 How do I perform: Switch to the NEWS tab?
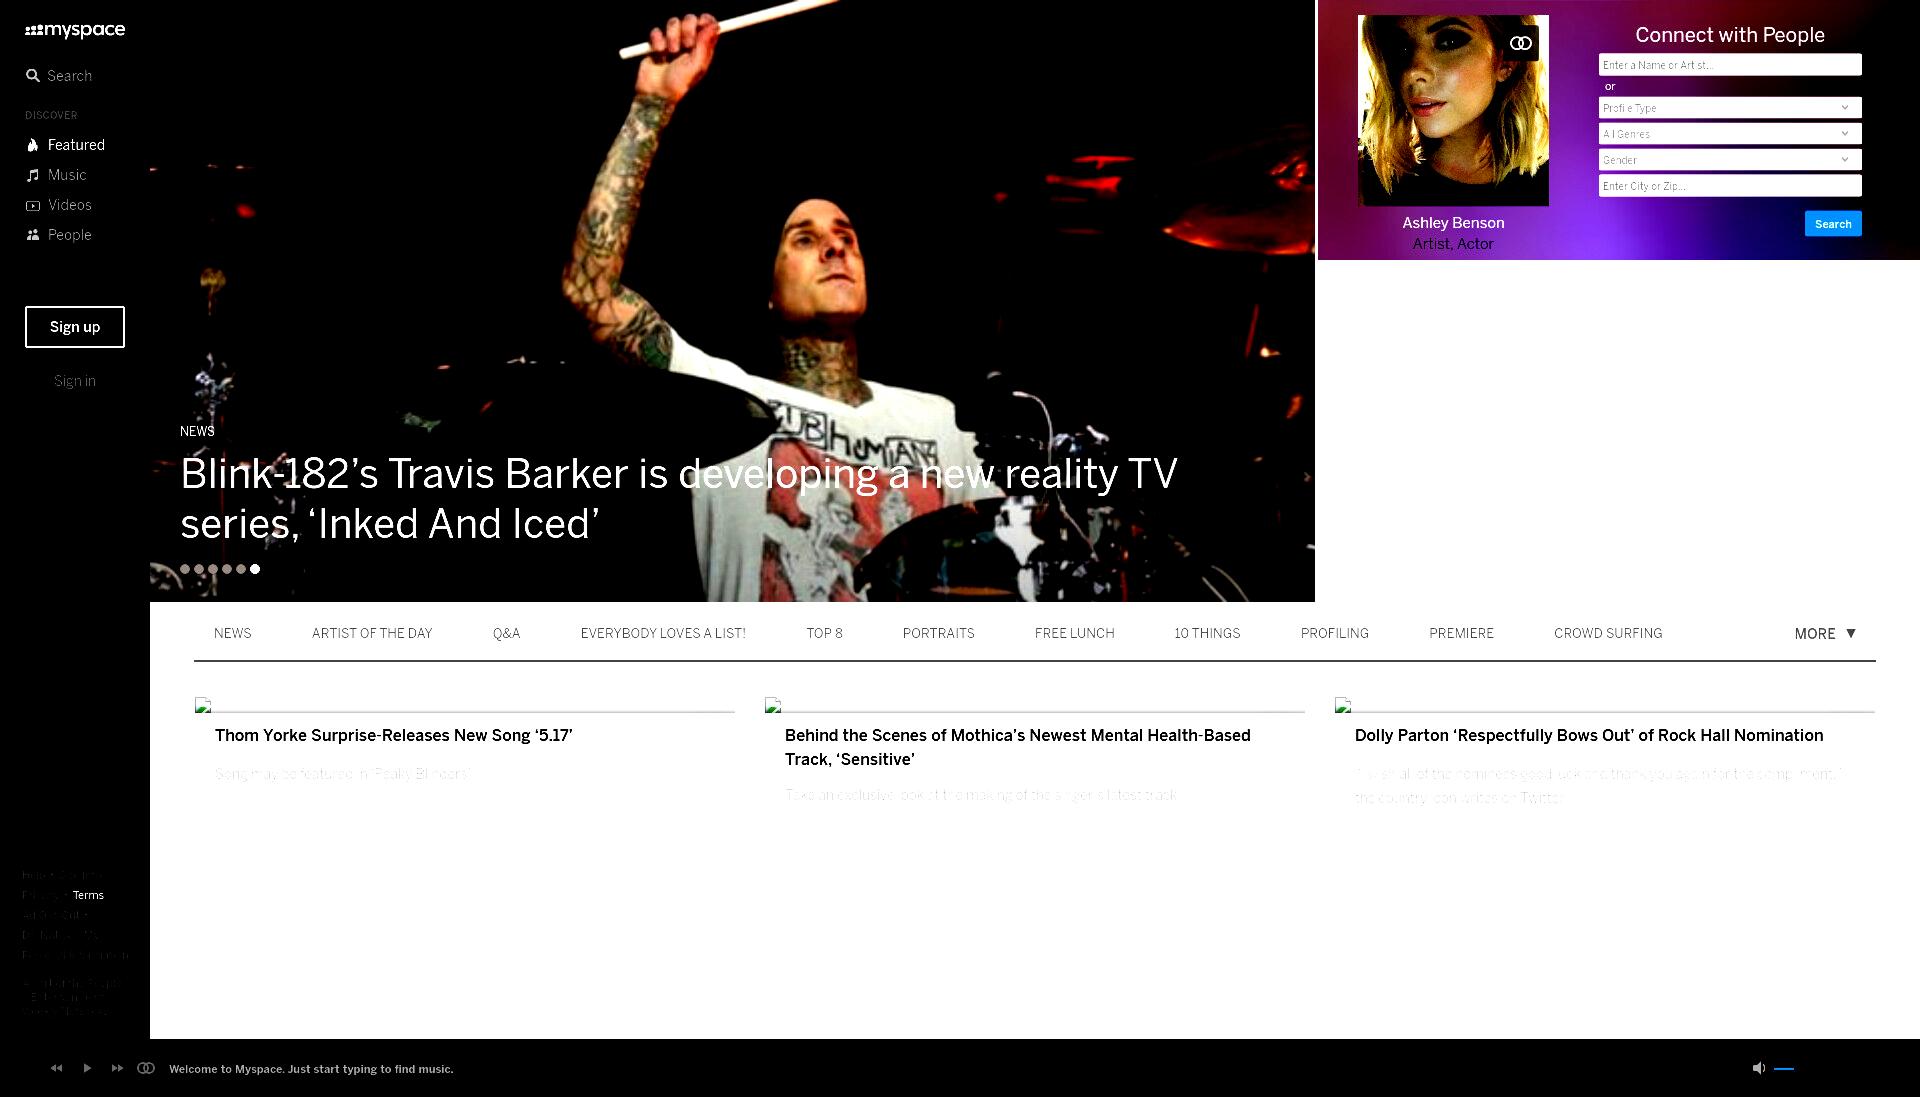pyautogui.click(x=232, y=634)
